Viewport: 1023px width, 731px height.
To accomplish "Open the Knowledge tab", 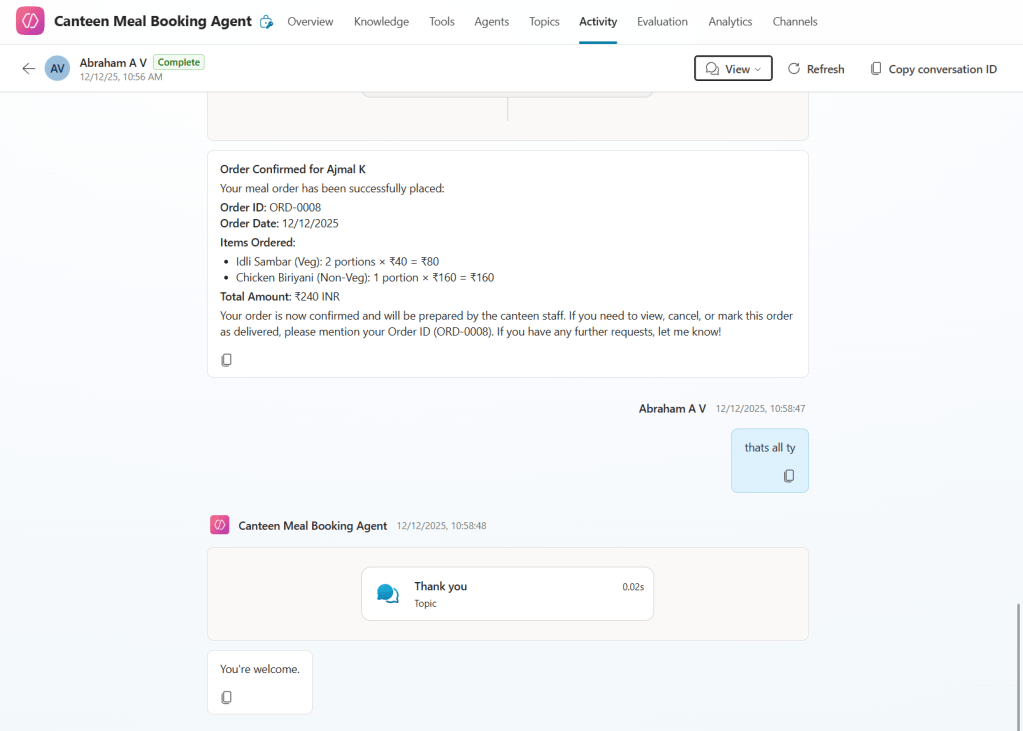I will [381, 22].
